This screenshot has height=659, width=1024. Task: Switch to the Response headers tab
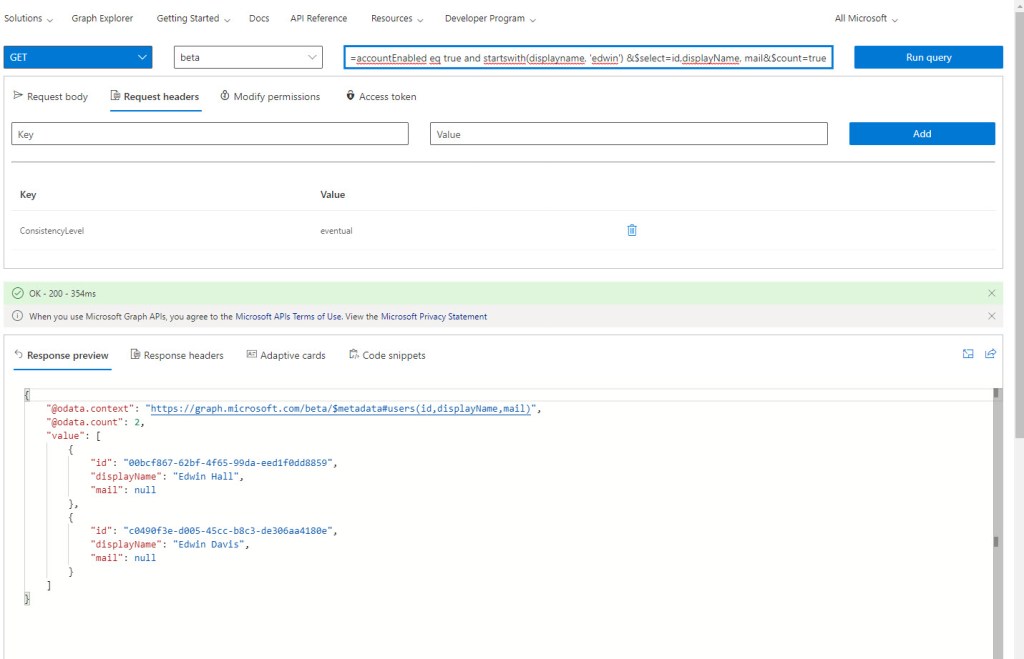coord(177,355)
